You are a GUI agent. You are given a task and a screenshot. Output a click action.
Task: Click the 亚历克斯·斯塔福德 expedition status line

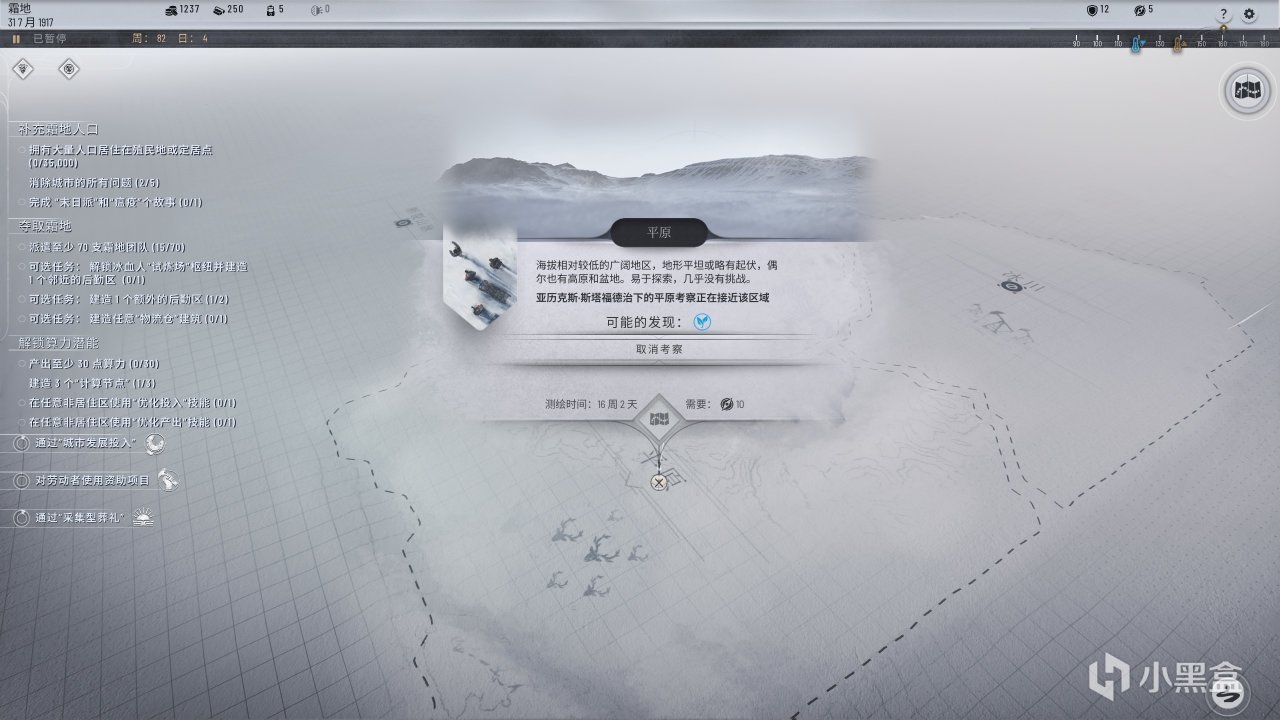(652, 298)
